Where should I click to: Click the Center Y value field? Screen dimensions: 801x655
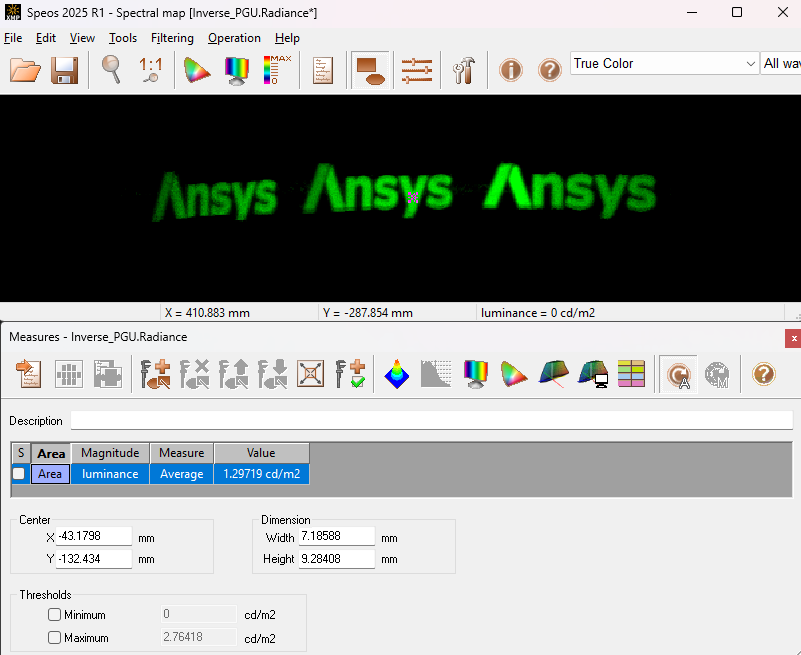(x=94, y=558)
